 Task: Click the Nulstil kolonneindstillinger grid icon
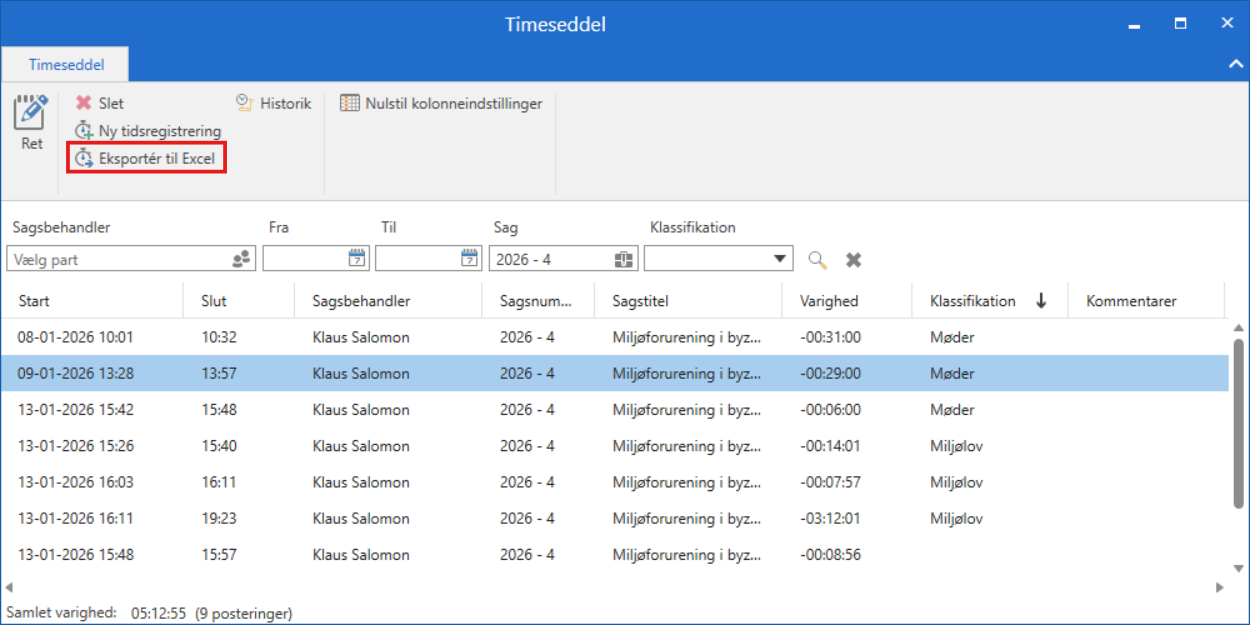(x=350, y=102)
